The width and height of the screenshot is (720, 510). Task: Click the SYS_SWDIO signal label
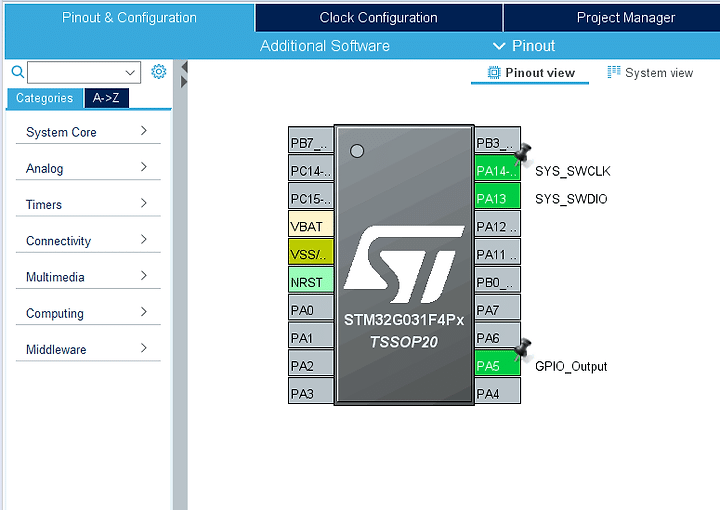tap(571, 199)
